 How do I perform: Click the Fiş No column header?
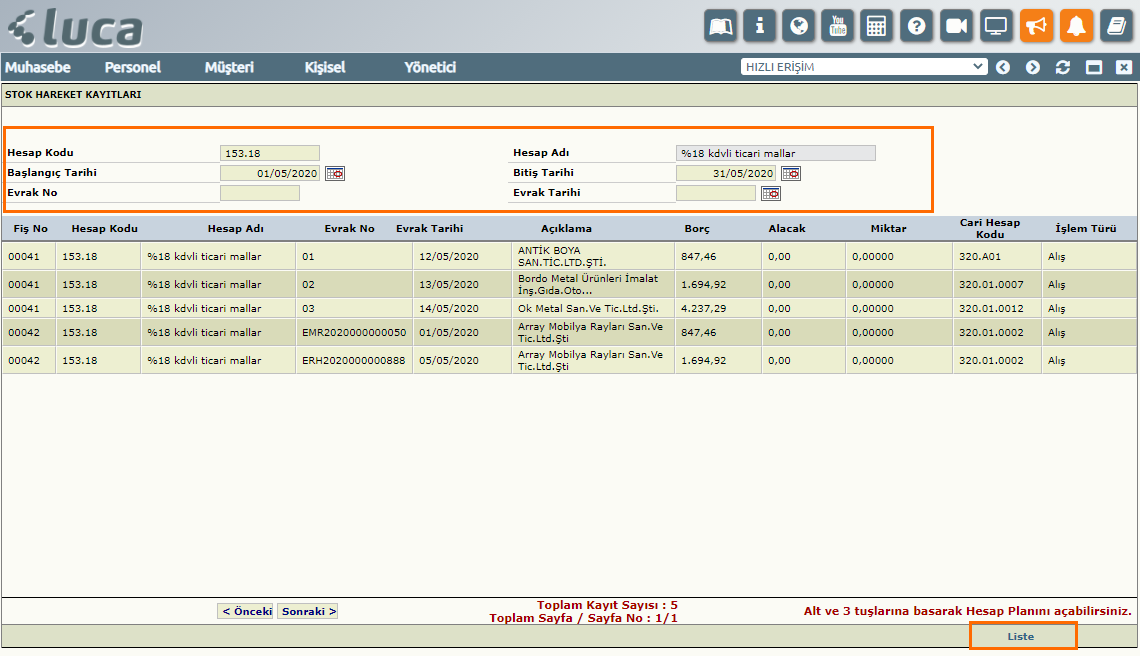(31, 229)
